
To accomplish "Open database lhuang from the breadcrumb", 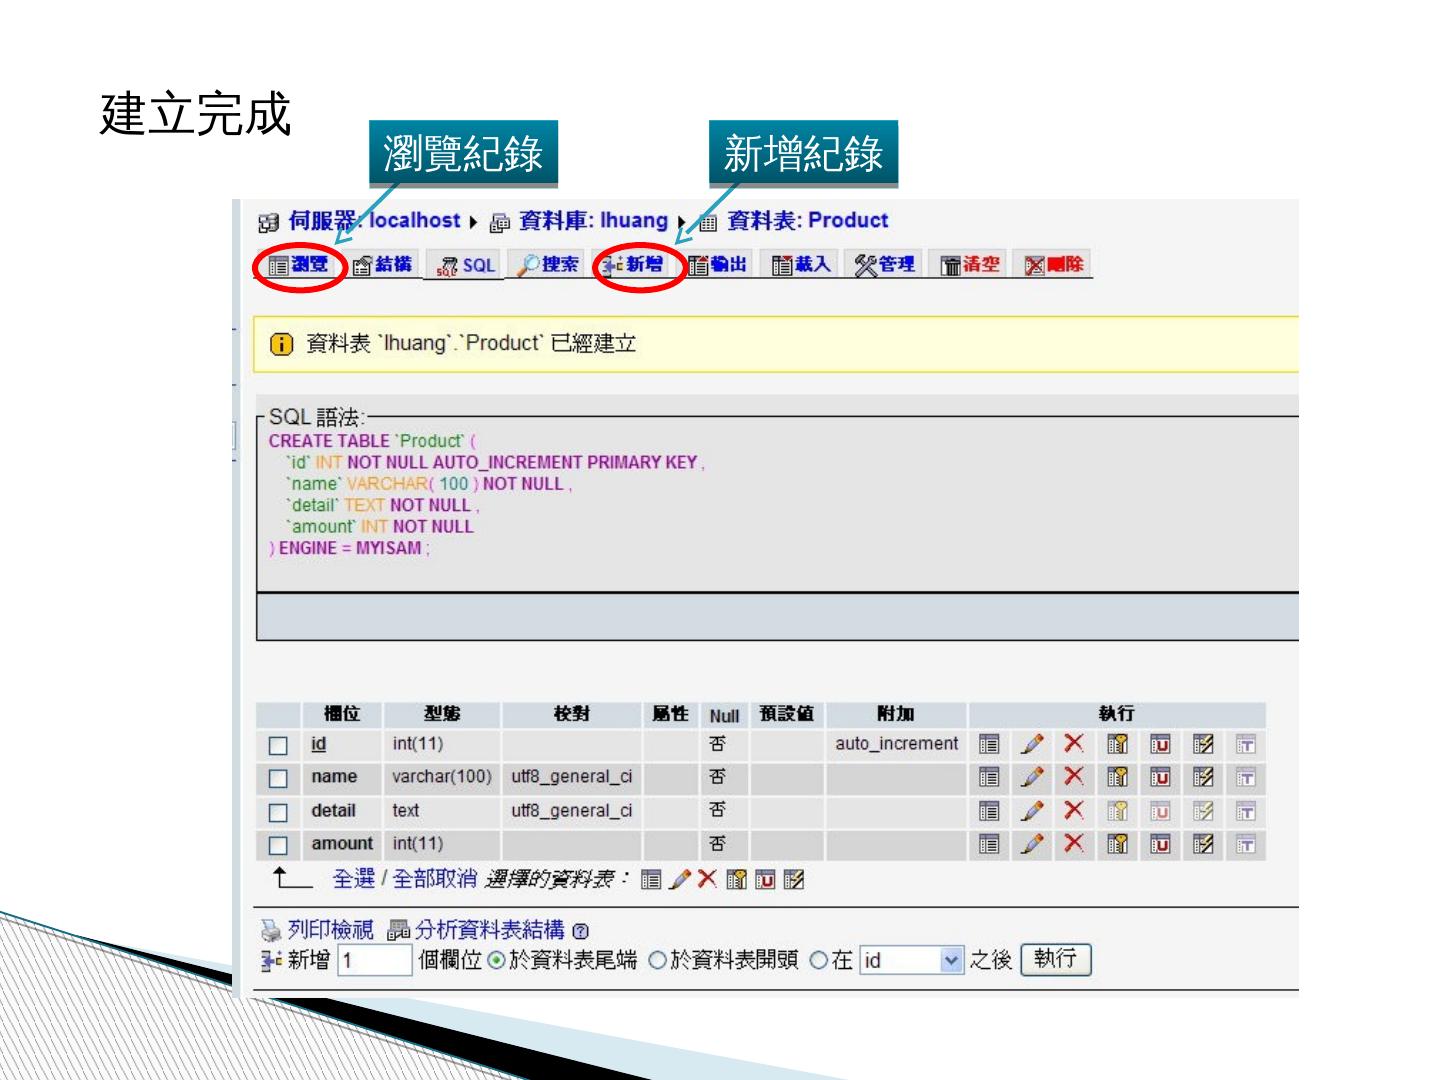I will [593, 221].
